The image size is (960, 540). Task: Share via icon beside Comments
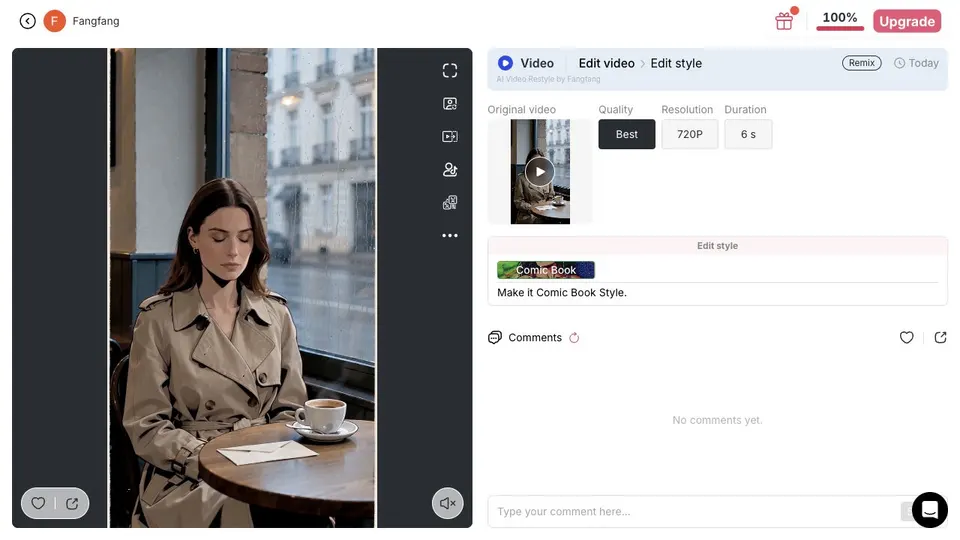(940, 337)
